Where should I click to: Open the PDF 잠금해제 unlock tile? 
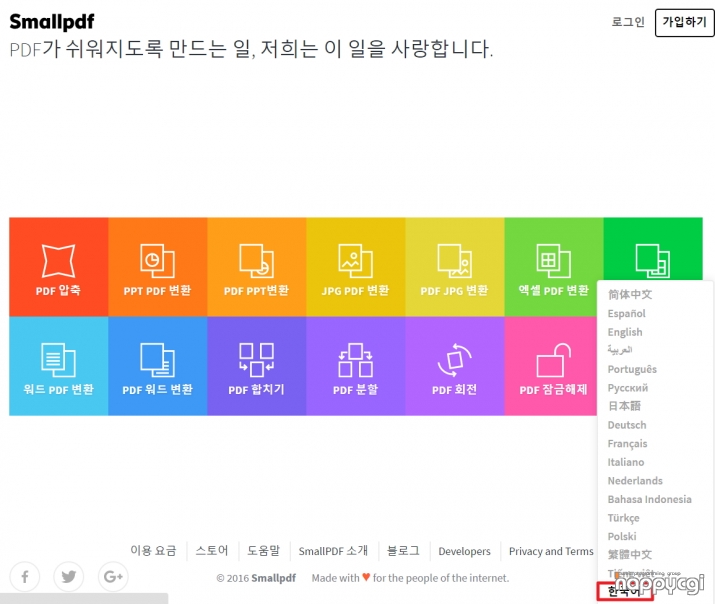(x=550, y=366)
